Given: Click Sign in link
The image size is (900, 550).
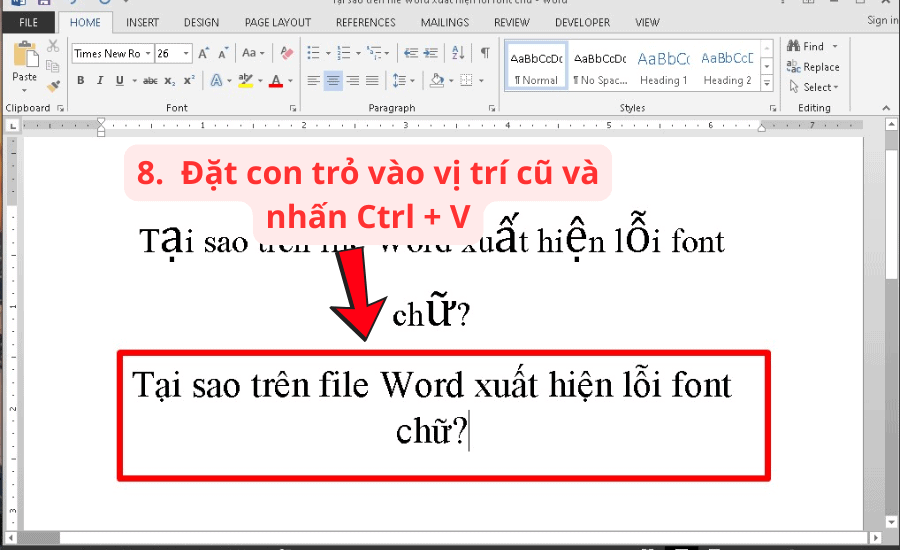Looking at the screenshot, I should pos(882,20).
